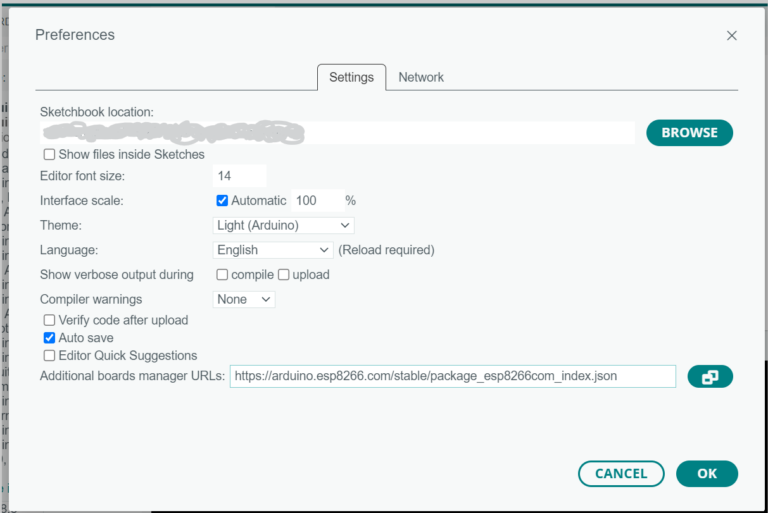Close the Preferences dialog with X
768x513 pixels.
pos(731,36)
